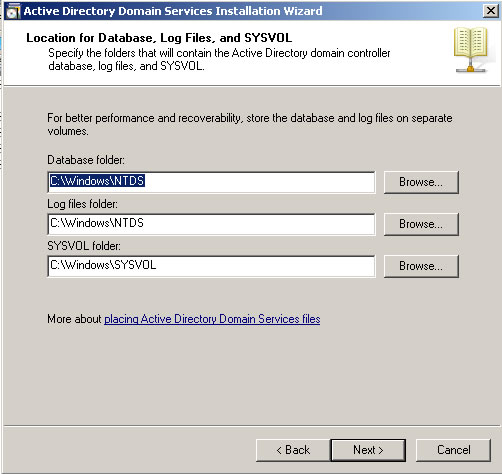The image size is (502, 474).
Task: Focus the Log files folder field
Action: coord(211,224)
